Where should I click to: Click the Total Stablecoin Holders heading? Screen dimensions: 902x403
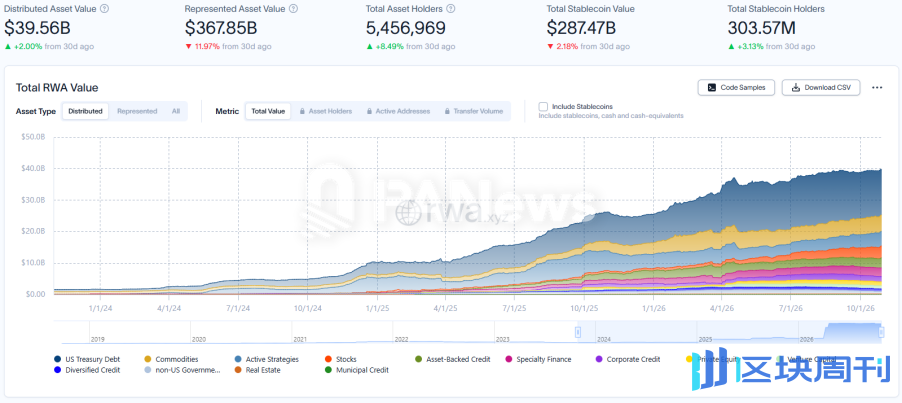click(776, 9)
